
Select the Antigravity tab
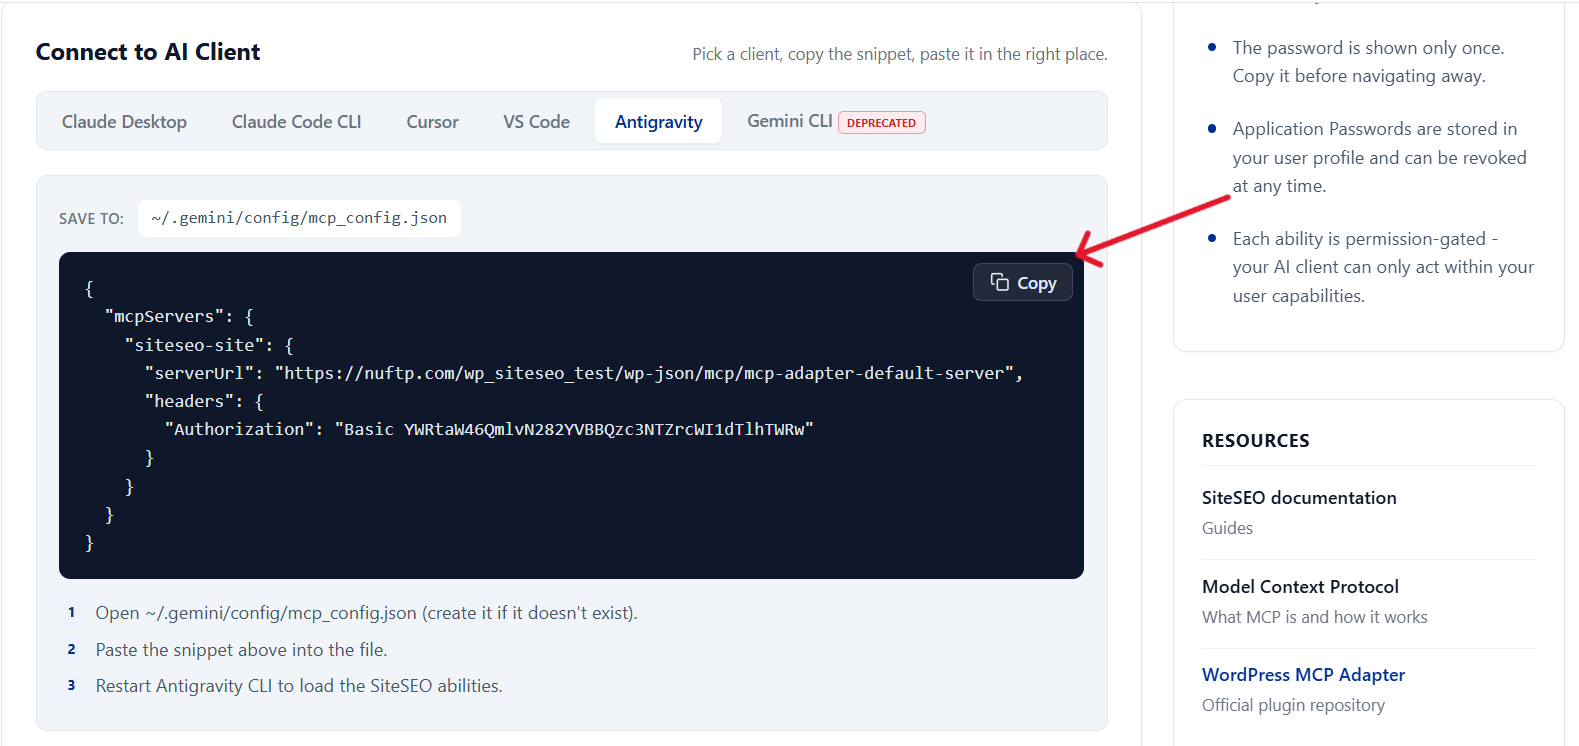pos(658,122)
